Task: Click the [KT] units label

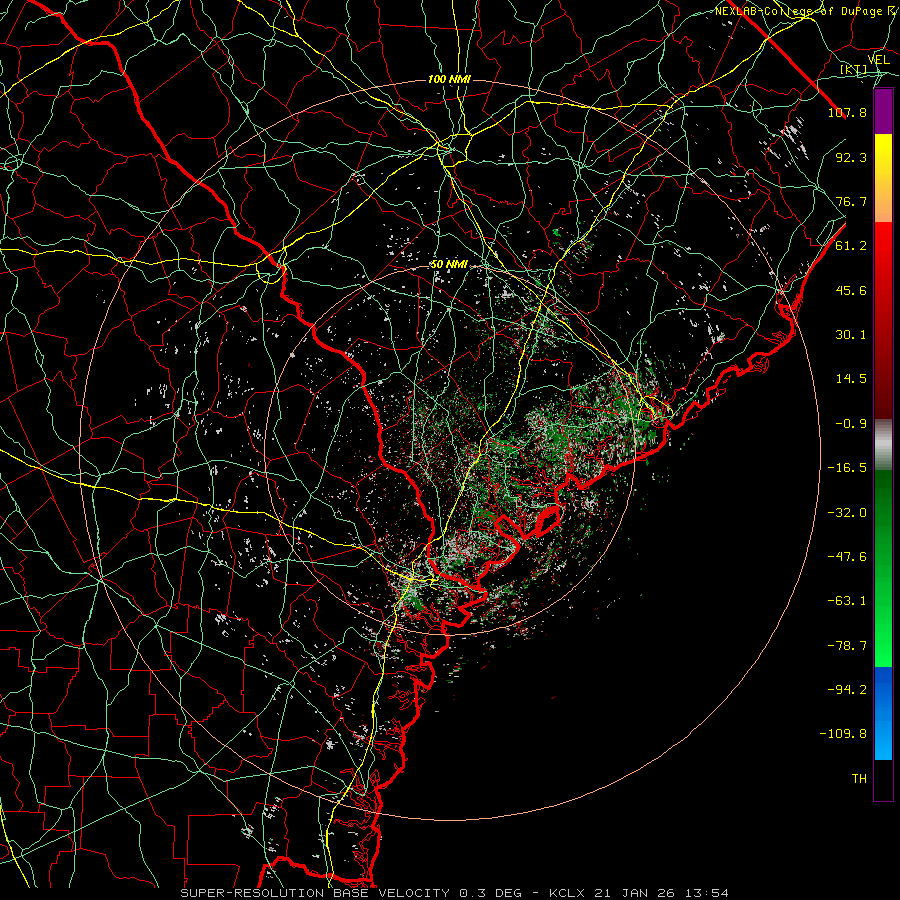Action: [x=853, y=70]
